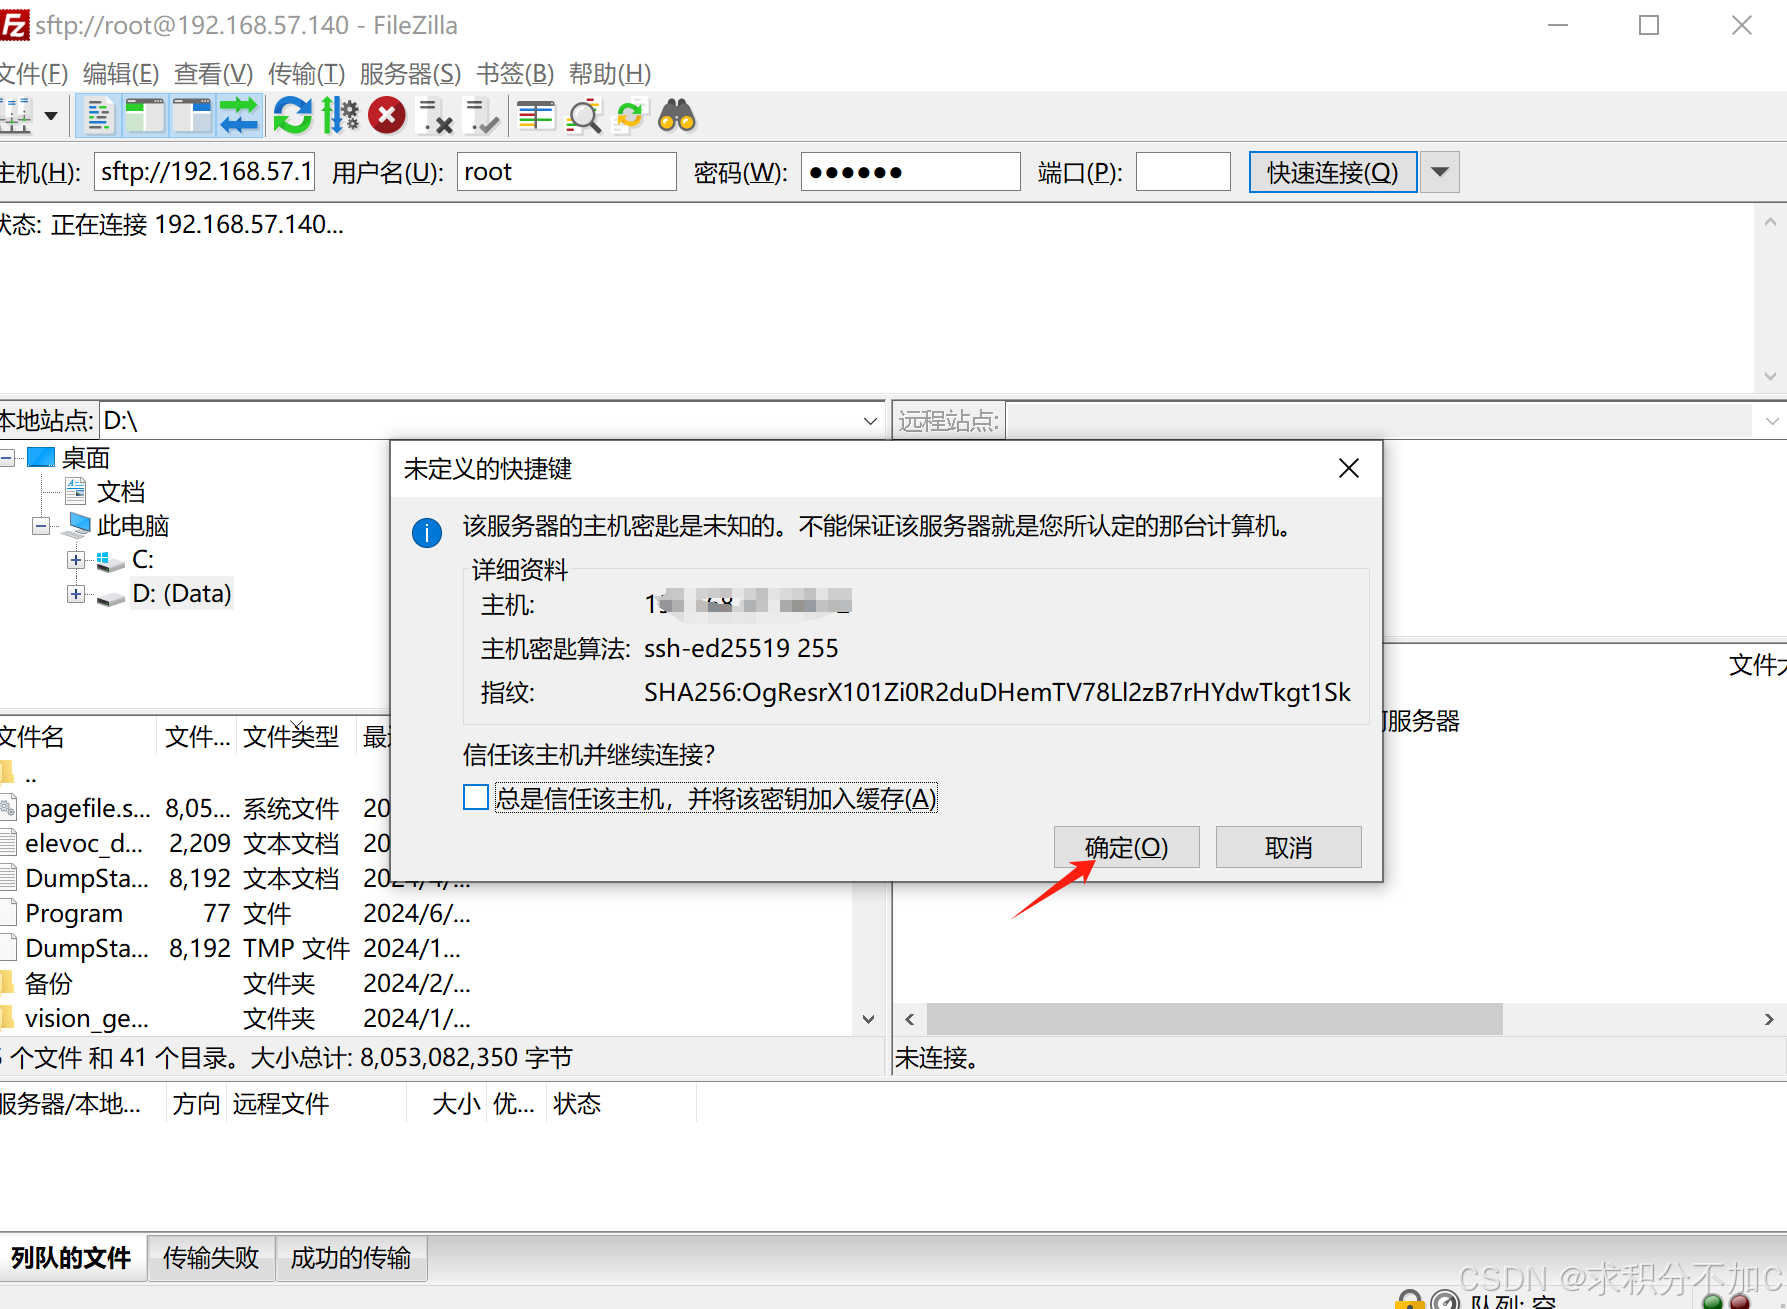Click the C: drive icon
The height and width of the screenshot is (1309, 1787).
click(110, 561)
